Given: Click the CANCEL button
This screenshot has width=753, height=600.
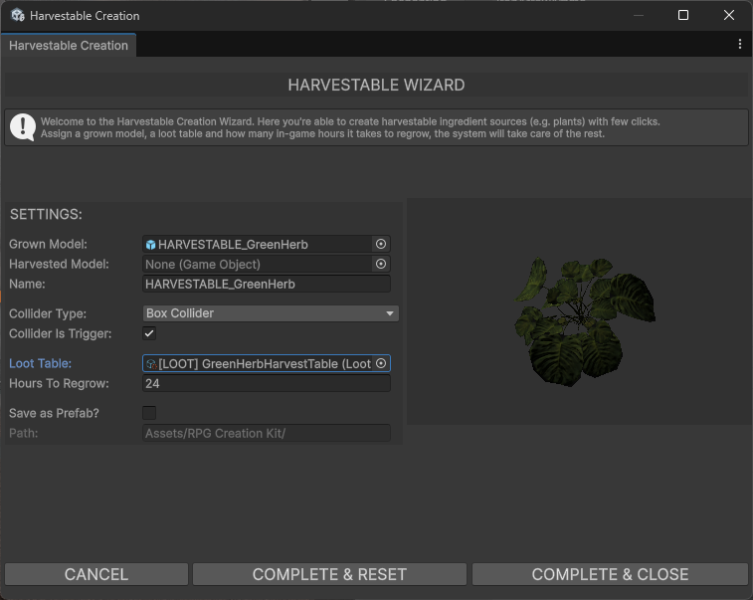Looking at the screenshot, I should click(x=97, y=574).
